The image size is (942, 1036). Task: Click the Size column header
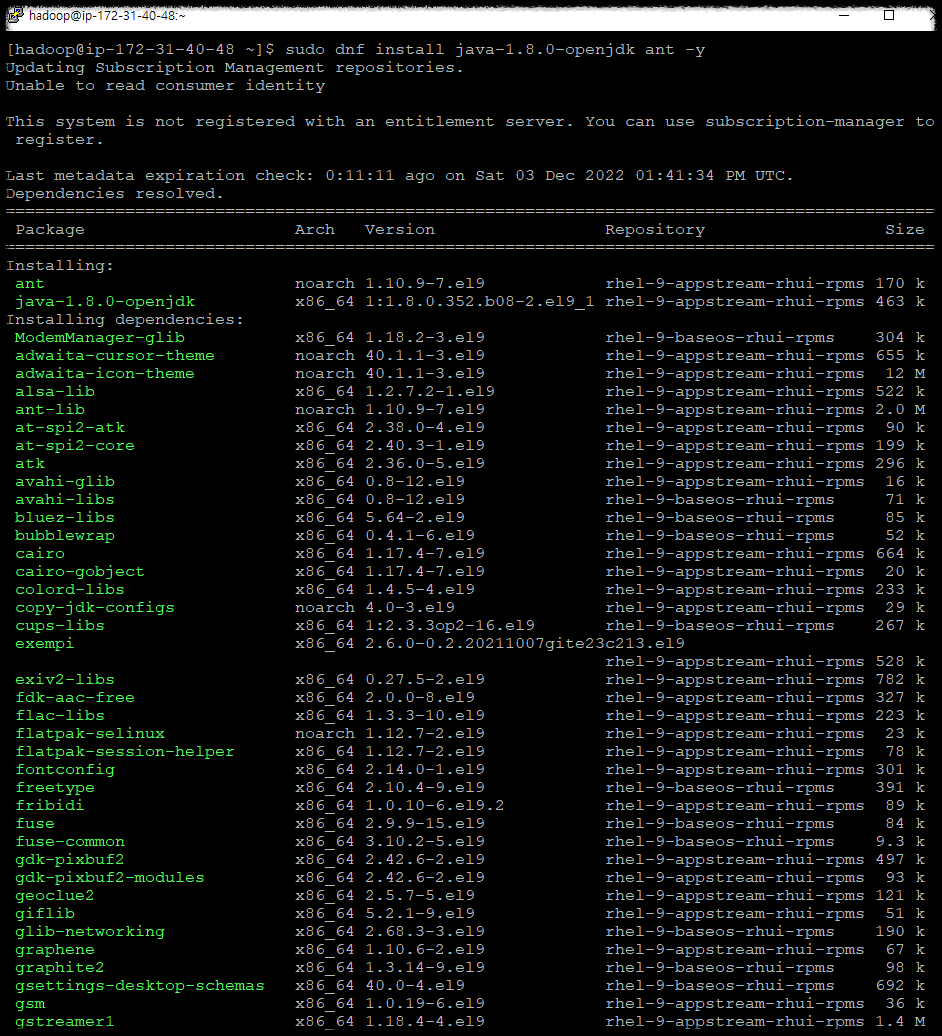pos(904,229)
